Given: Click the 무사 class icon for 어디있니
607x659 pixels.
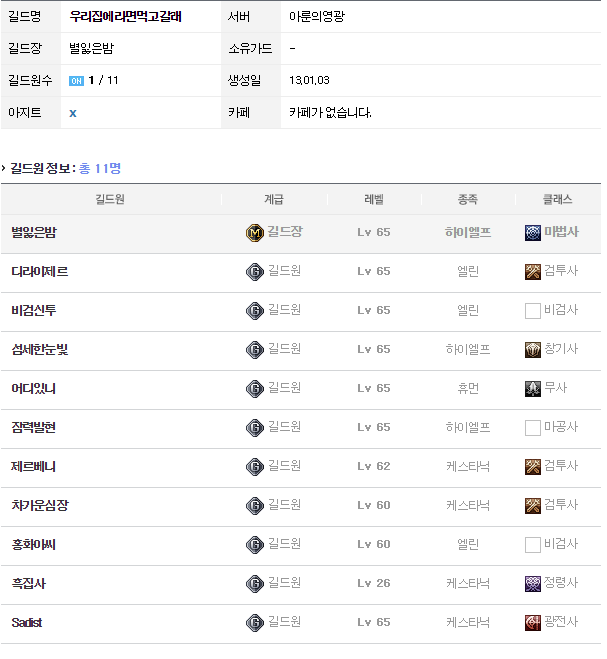Looking at the screenshot, I should point(533,388).
